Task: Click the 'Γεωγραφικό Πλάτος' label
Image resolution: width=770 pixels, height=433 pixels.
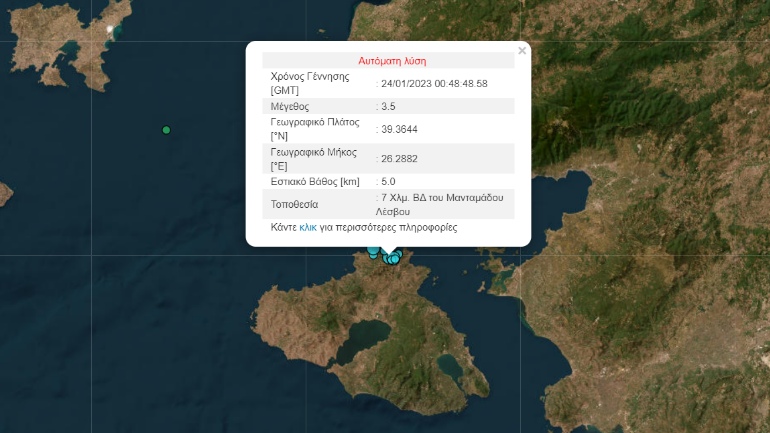Action: [315, 123]
